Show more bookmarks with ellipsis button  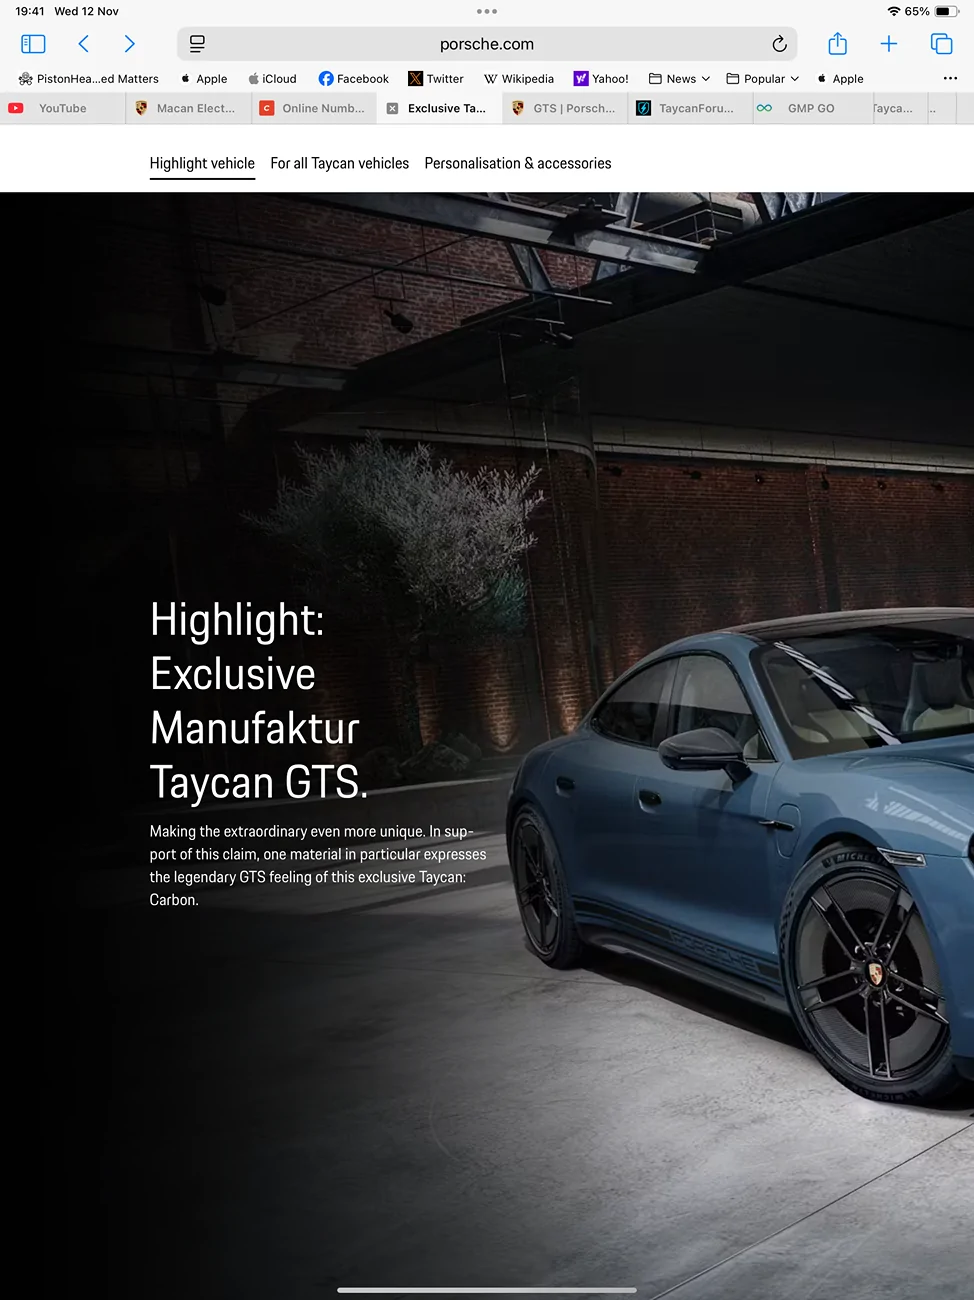950,78
